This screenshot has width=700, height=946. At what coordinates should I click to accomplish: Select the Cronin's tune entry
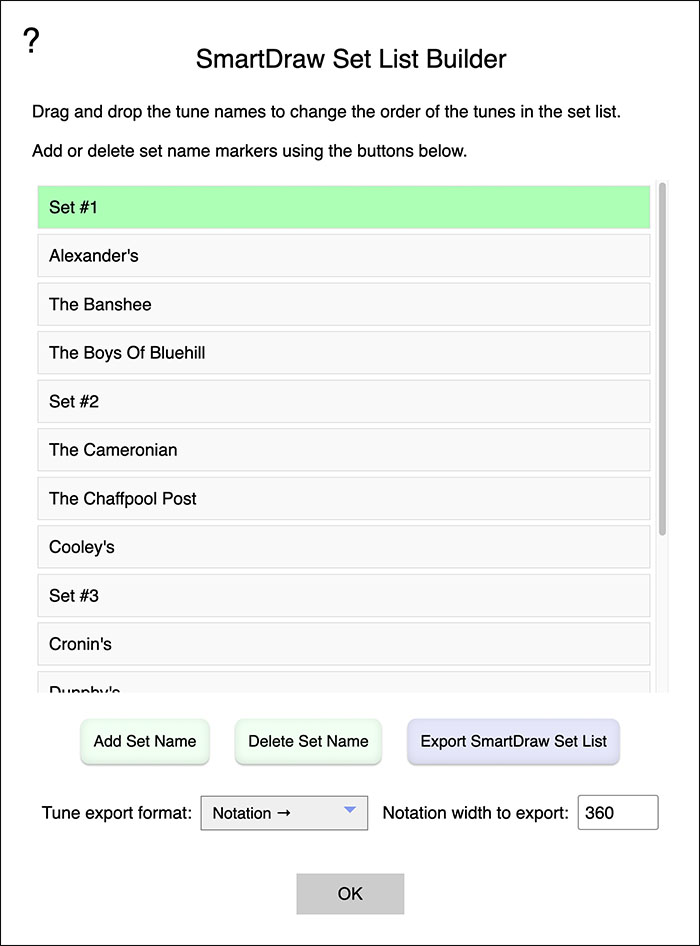point(344,644)
